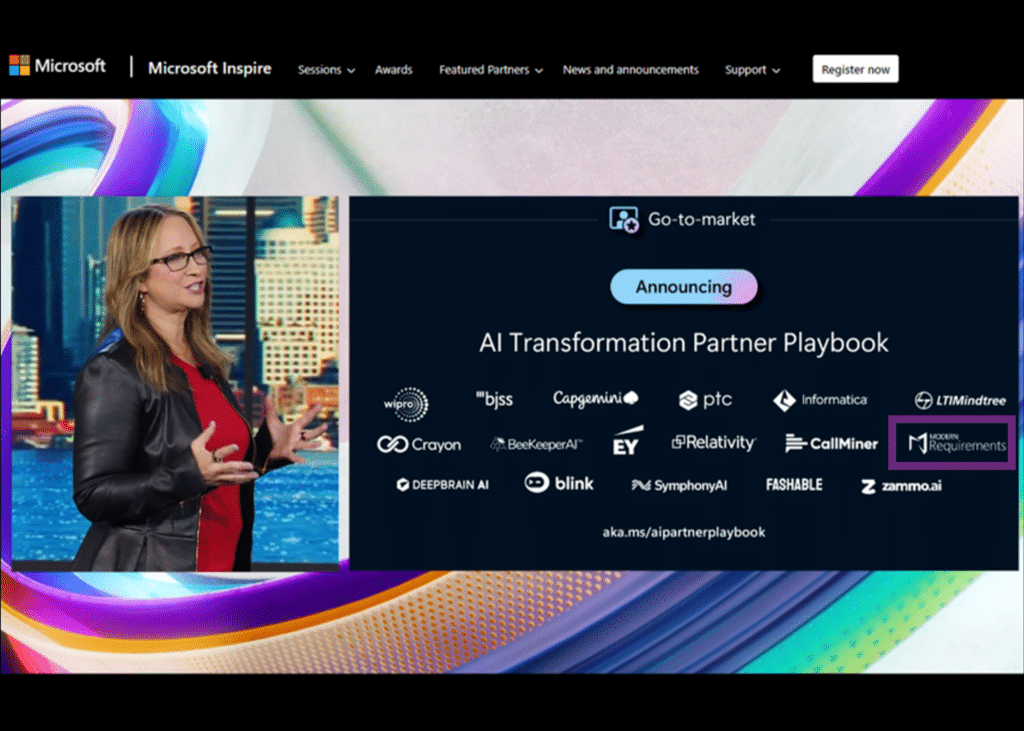1024x731 pixels.
Task: Click the DEEPBRAIN AI logo
Action: point(442,485)
